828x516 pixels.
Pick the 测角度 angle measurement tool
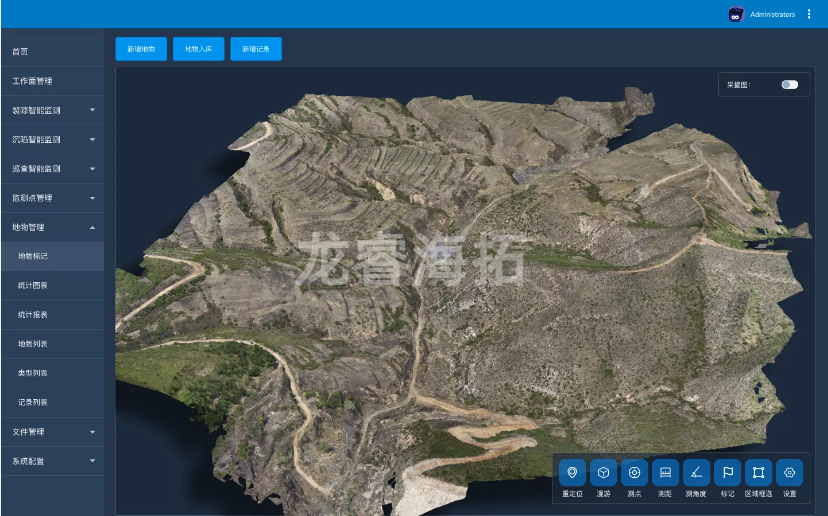696,472
